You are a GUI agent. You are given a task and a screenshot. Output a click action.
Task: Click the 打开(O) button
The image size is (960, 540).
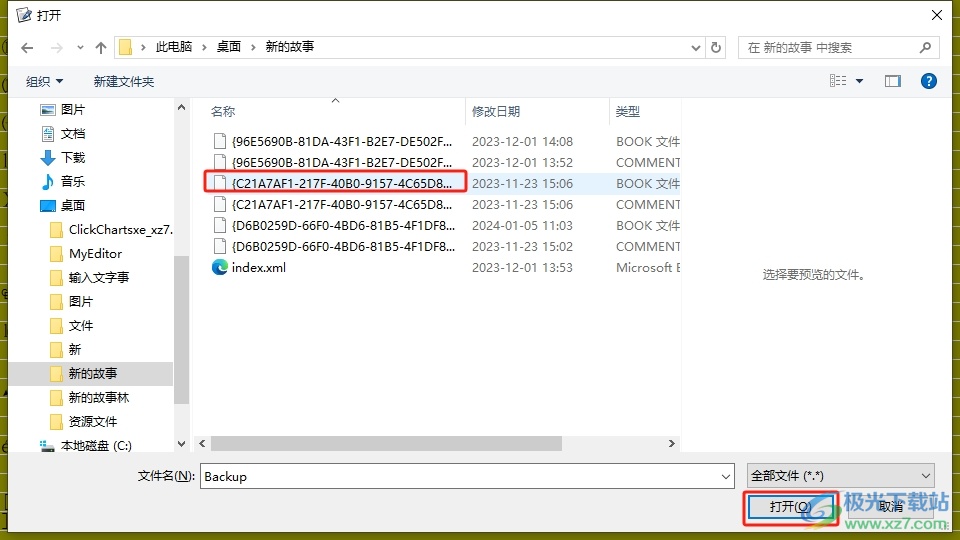[790, 506]
